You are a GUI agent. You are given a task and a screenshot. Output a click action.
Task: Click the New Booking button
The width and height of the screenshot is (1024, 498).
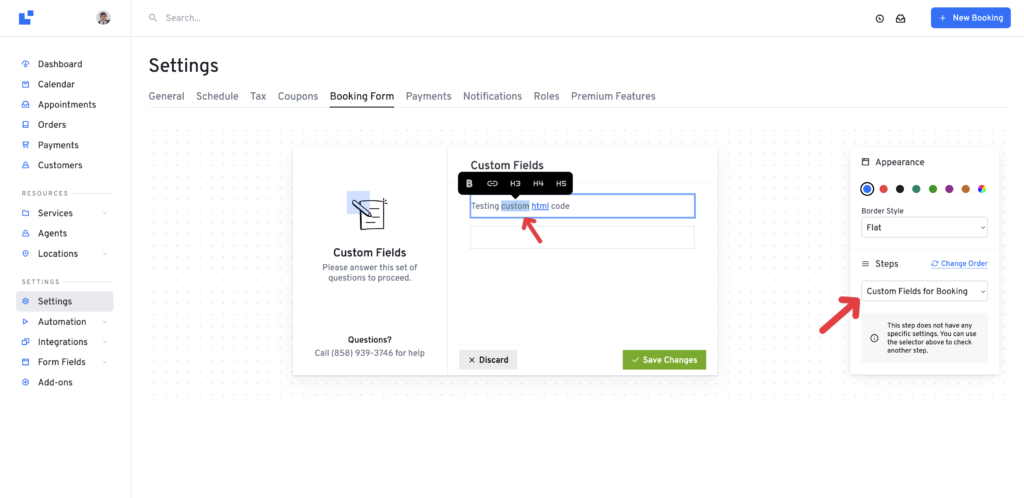pyautogui.click(x=970, y=18)
